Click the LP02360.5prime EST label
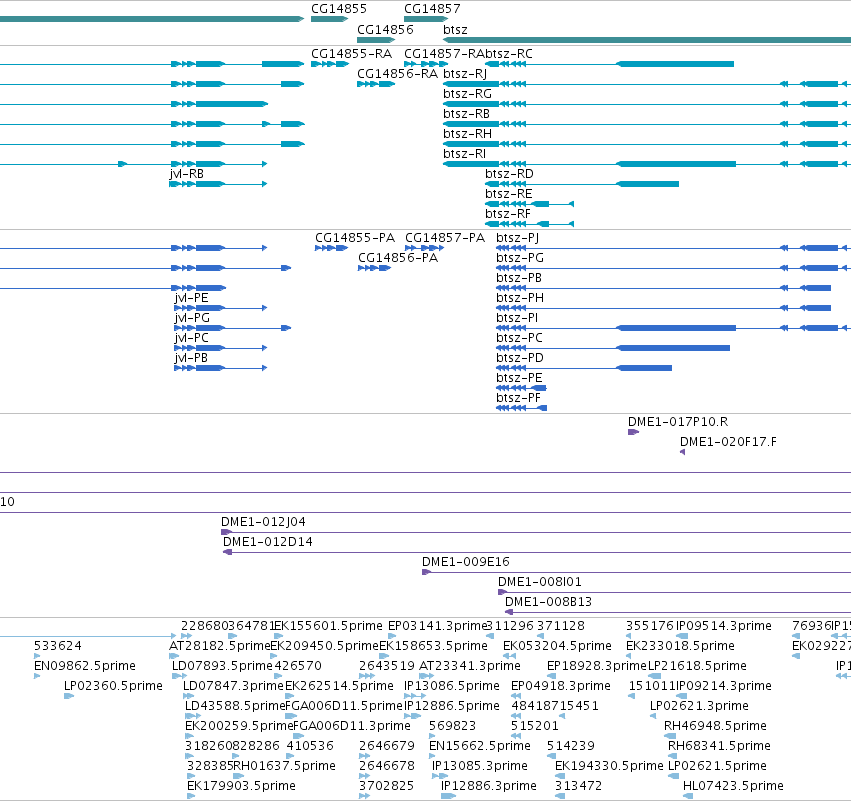The width and height of the screenshot is (851, 801). (113, 686)
